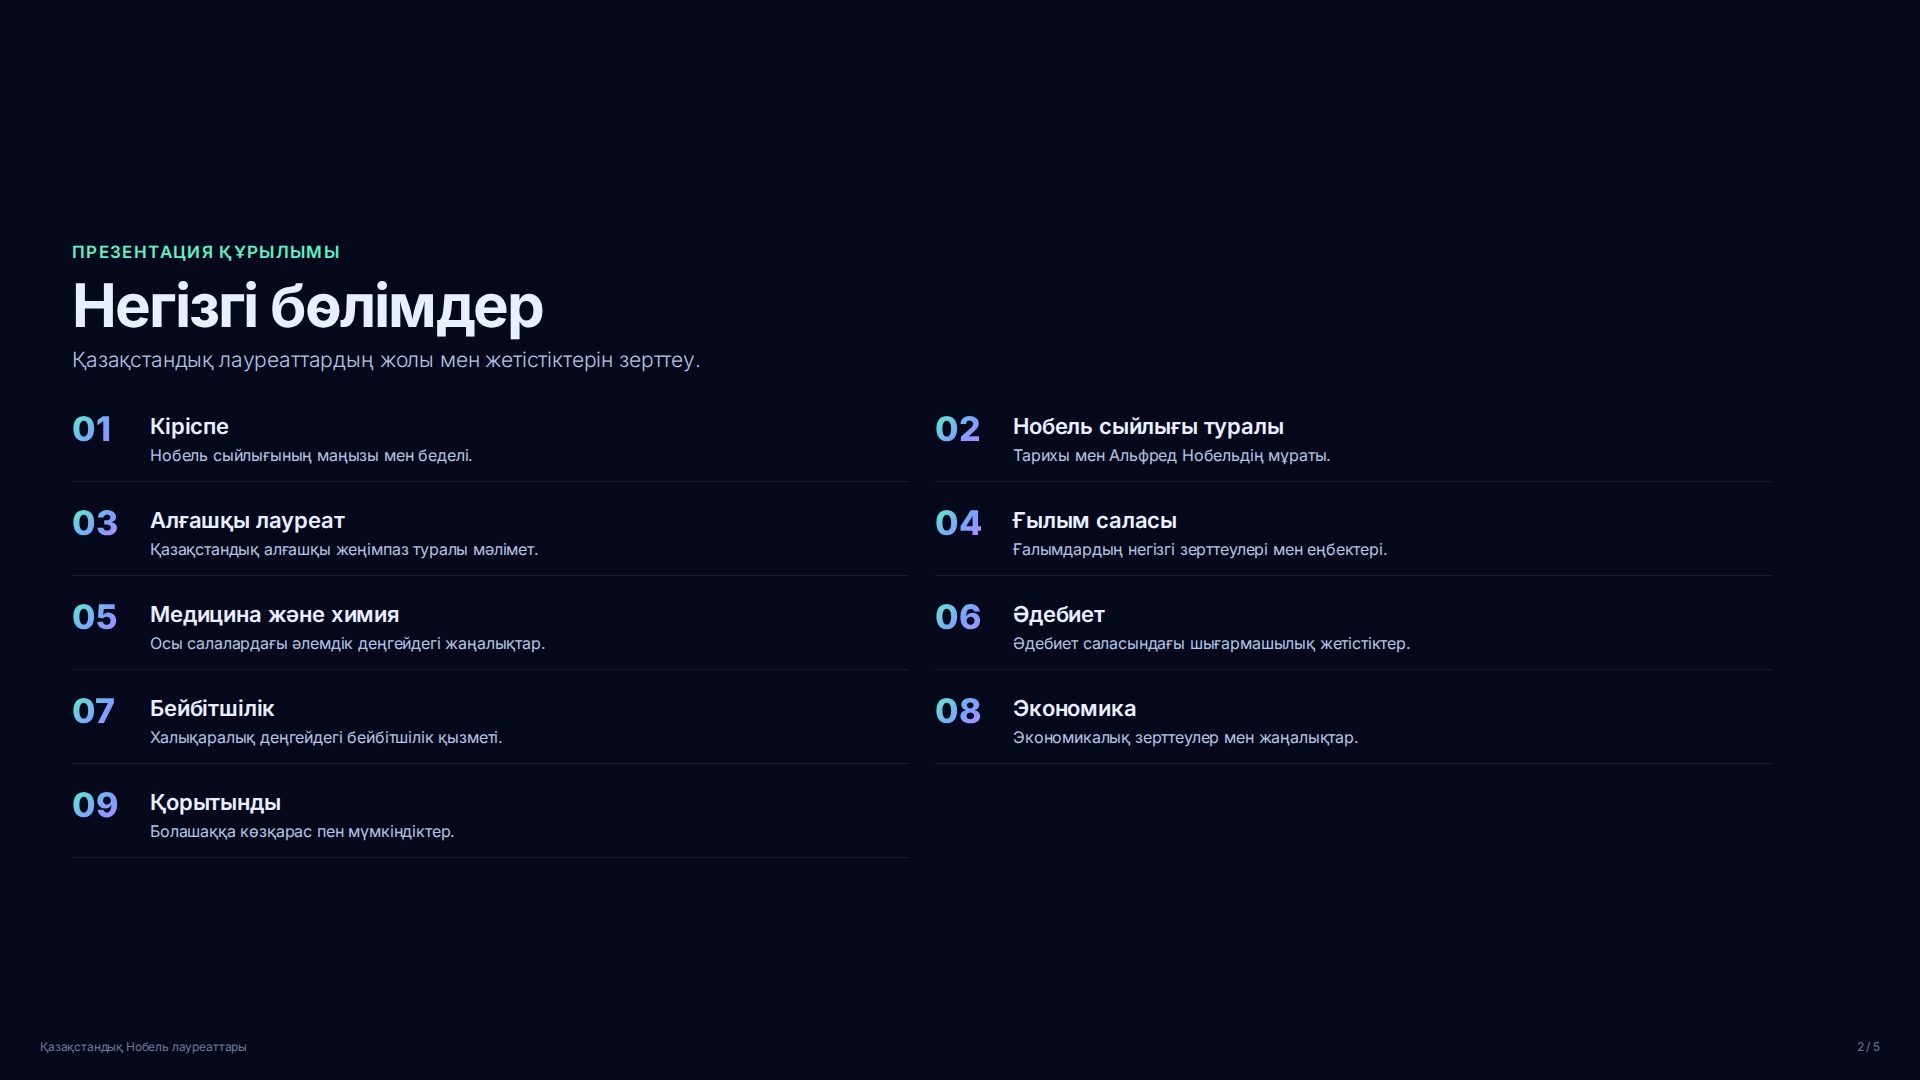Select the 'Бейбітшілік' heading

(x=212, y=709)
